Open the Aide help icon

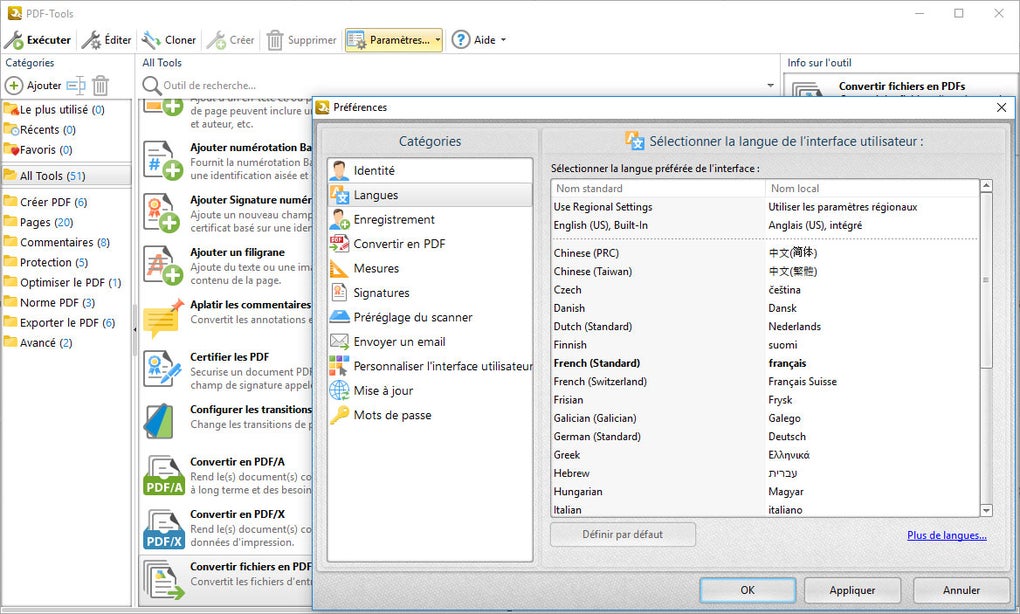461,40
